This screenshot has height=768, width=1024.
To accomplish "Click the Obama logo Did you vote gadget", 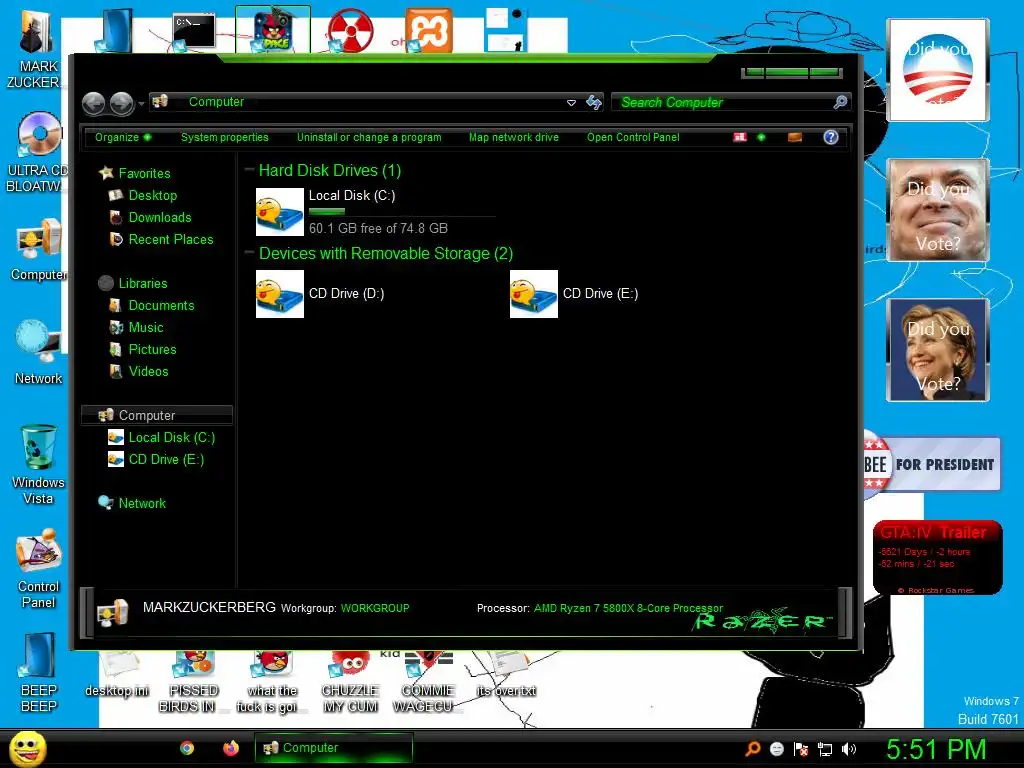I will click(937, 70).
